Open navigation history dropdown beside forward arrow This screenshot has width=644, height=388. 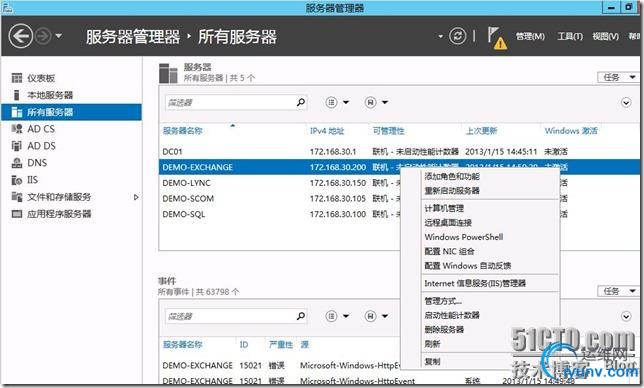tap(59, 36)
